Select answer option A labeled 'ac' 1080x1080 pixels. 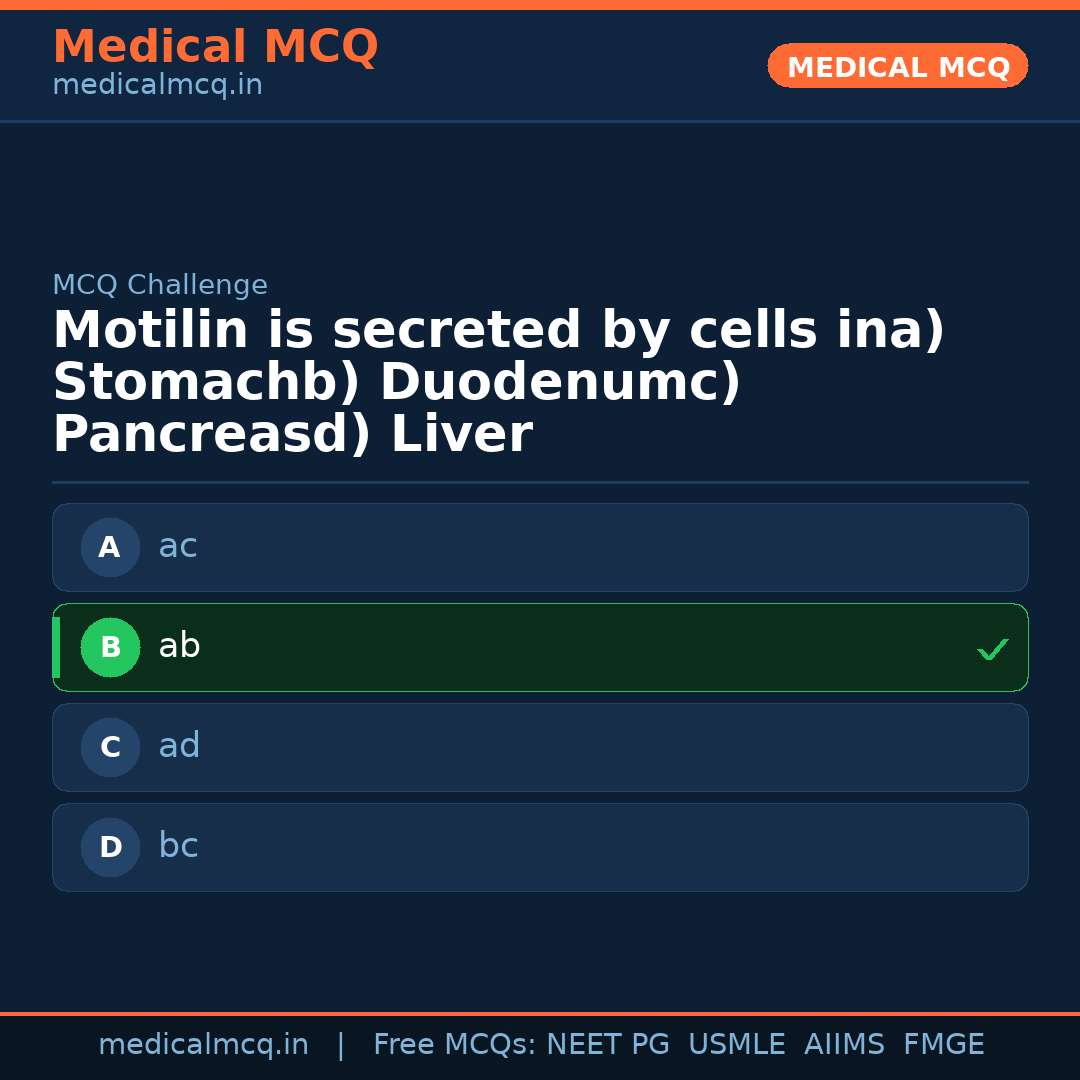point(540,547)
